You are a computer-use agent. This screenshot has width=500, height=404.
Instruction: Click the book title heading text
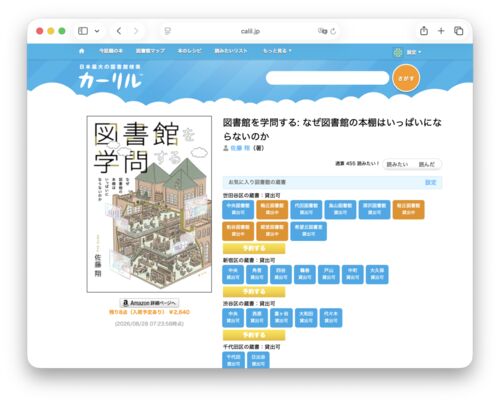tap(332, 129)
